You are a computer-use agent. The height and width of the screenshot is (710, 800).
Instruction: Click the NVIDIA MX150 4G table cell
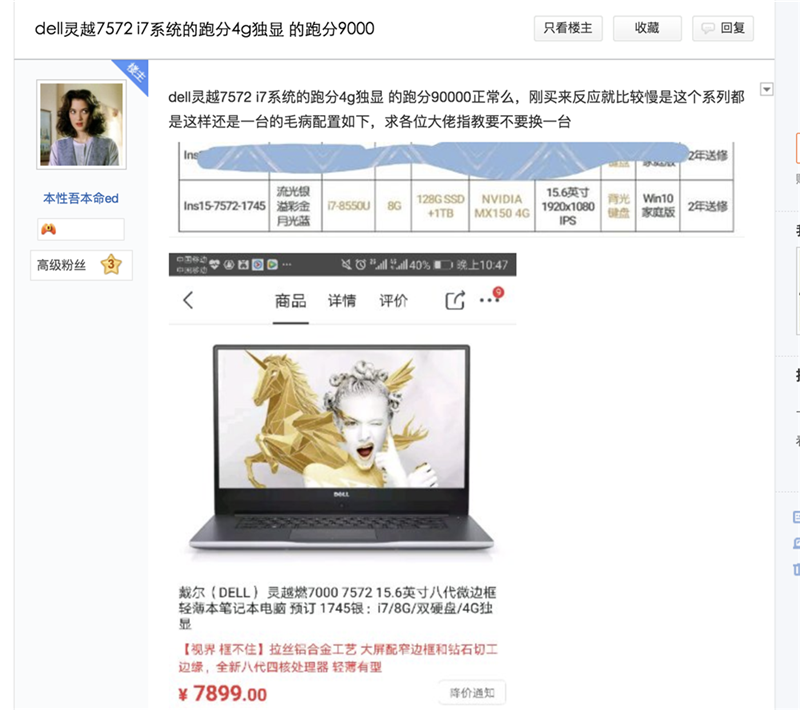click(502, 206)
